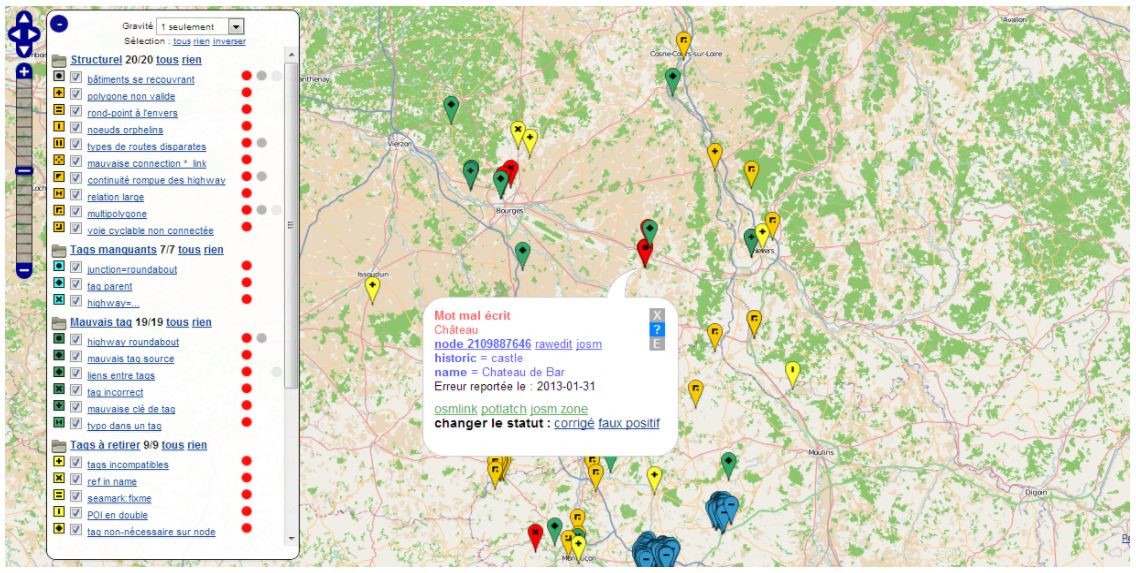
Task: Toggle the 'noeuds orphelins' checkbox
Action: pyautogui.click(x=76, y=129)
